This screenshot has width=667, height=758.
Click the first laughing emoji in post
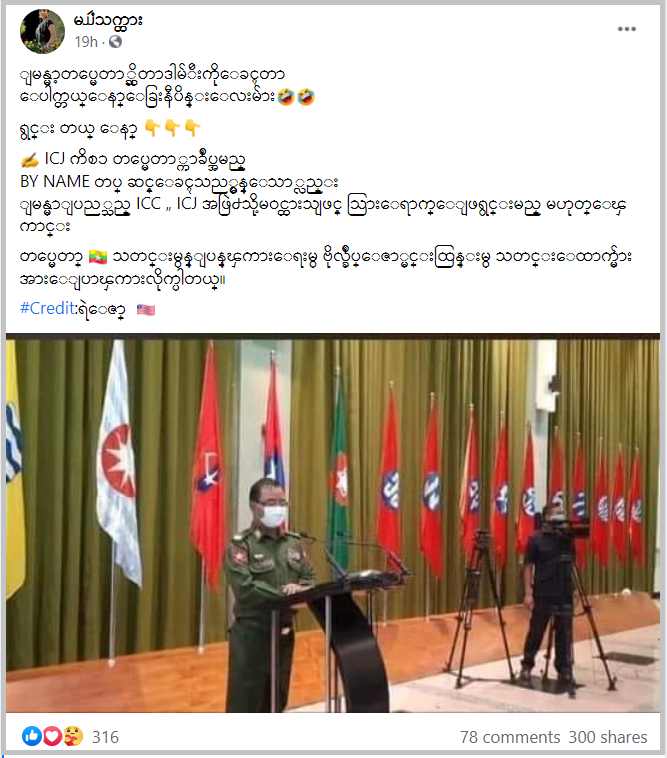coord(286,97)
